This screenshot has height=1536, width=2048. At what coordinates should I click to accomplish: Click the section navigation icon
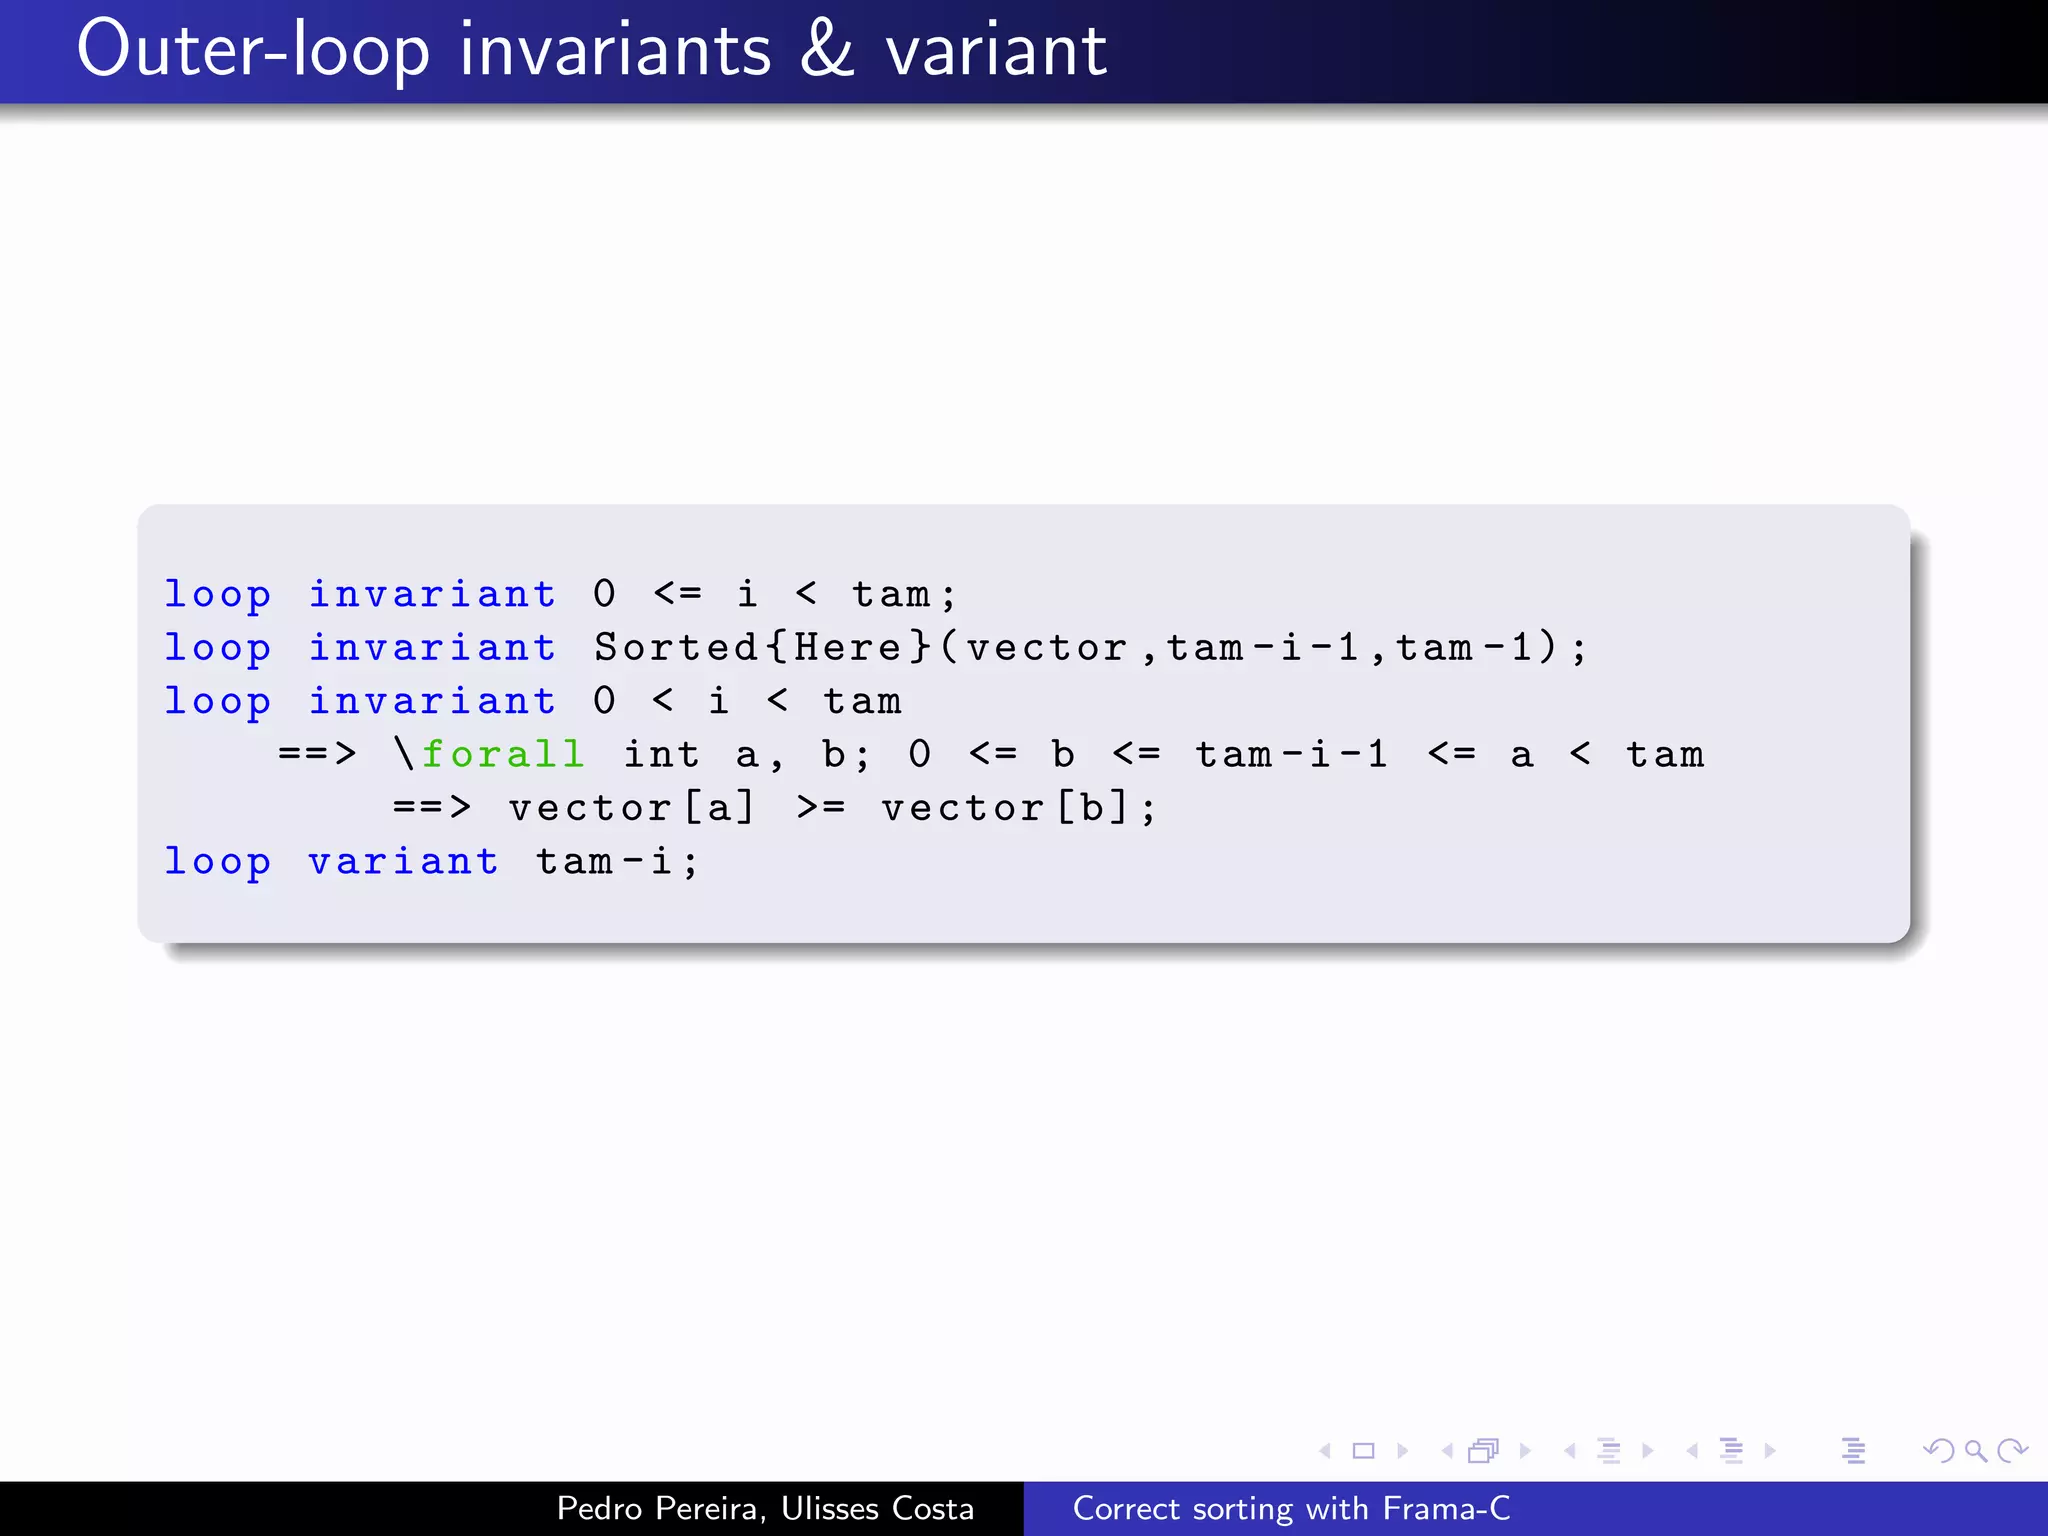(x=1731, y=1451)
